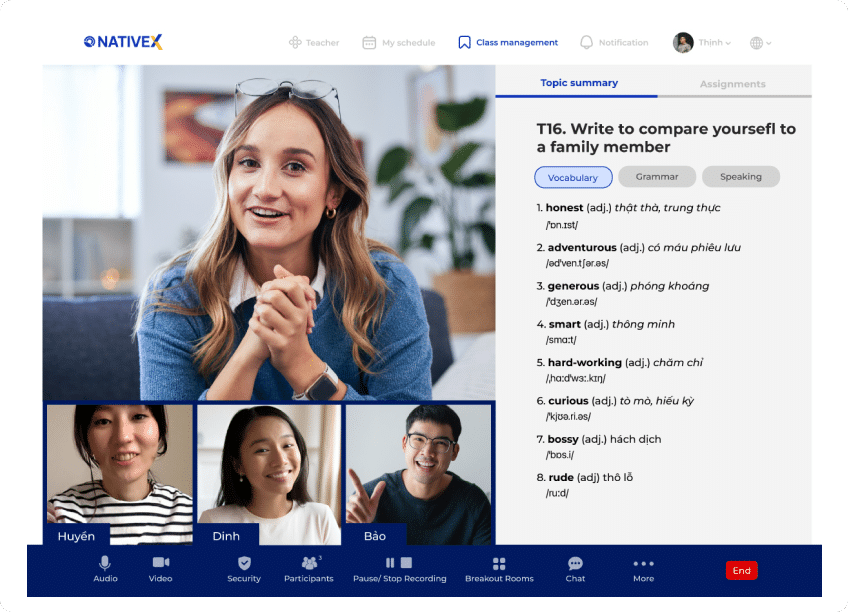848x612 pixels.
Task: Expand the Thinh profile dropdown
Action: pos(702,43)
